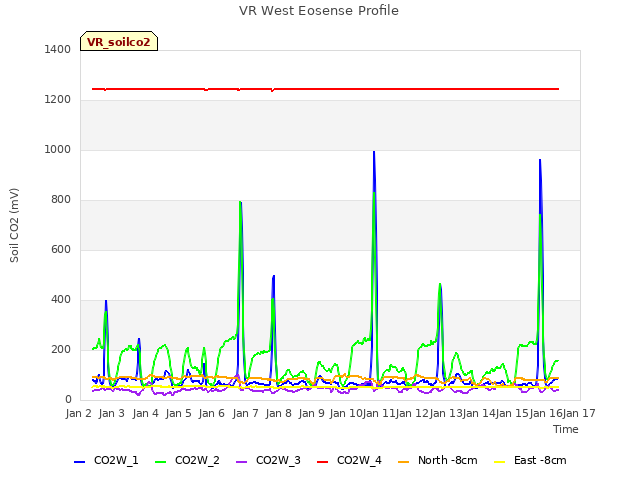Click the 200 y-axis value
The height and width of the screenshot is (480, 640).
click(61, 350)
